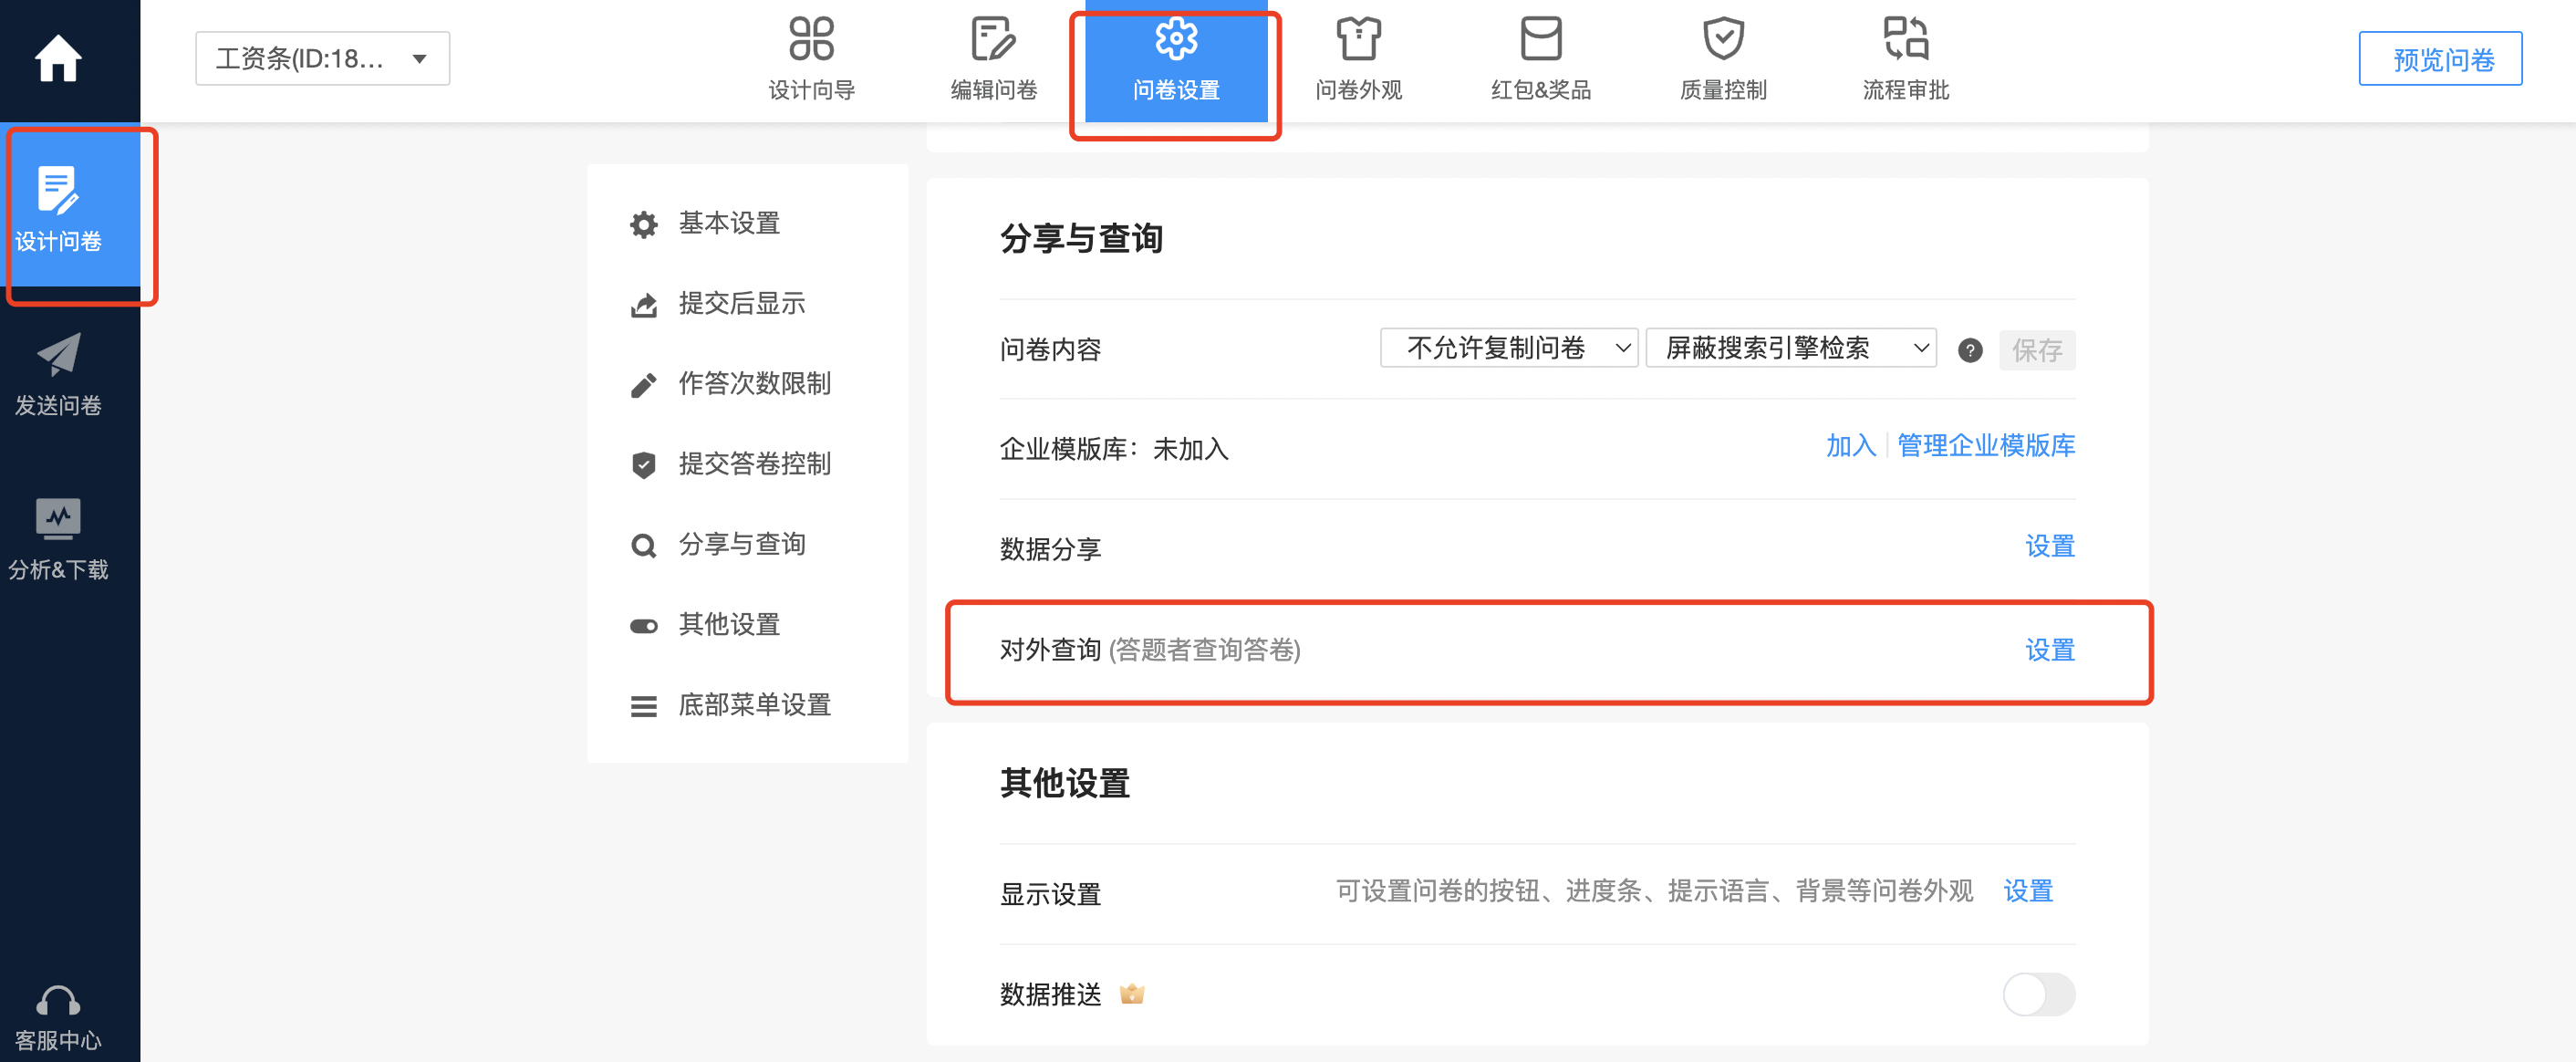The height and width of the screenshot is (1062, 2576).
Task: Select the 编辑问卷 edit icon
Action: click(x=993, y=39)
